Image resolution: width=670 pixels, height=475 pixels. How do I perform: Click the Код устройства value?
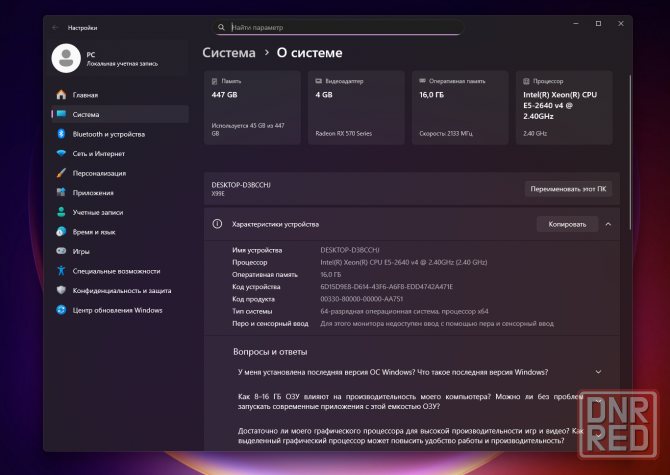[387, 287]
